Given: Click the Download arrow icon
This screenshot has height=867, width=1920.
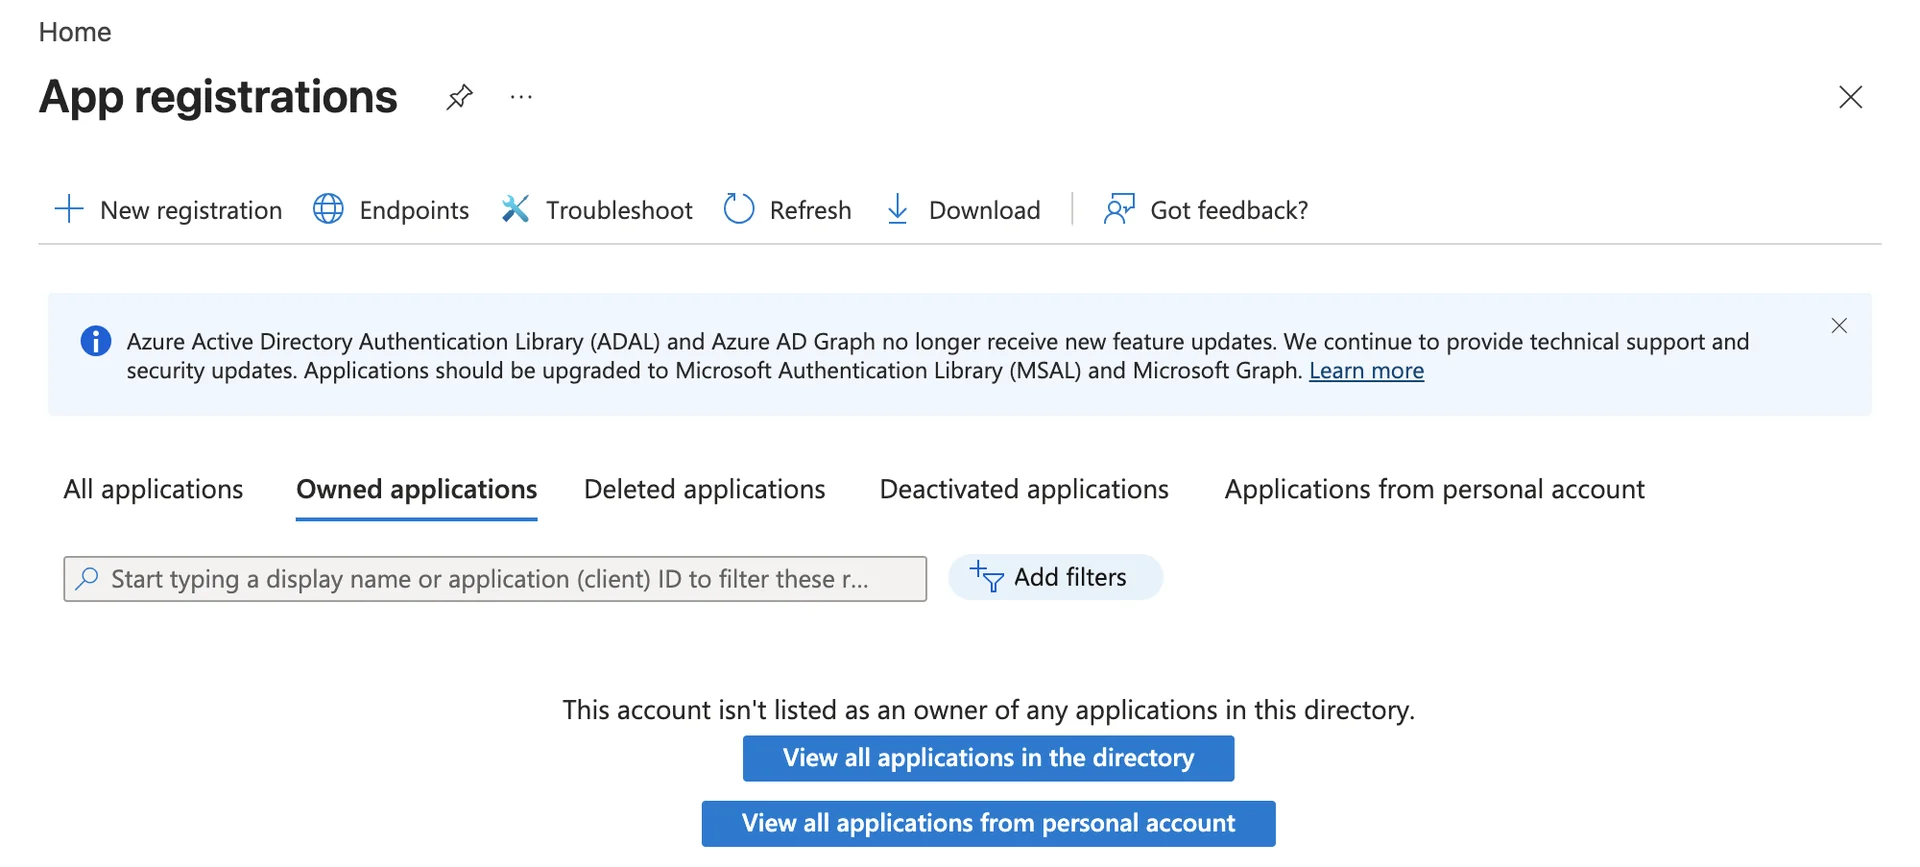Looking at the screenshot, I should pyautogui.click(x=898, y=209).
